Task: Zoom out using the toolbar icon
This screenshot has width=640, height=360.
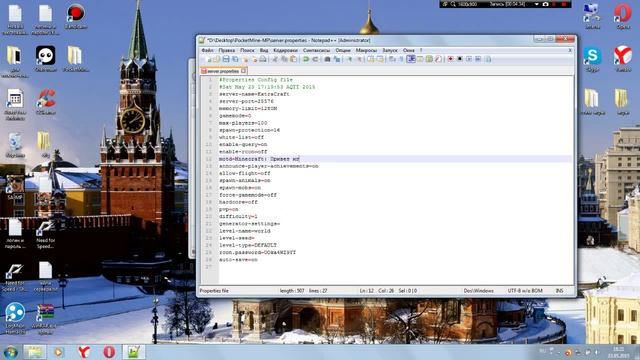Action: pyautogui.click(x=358, y=59)
